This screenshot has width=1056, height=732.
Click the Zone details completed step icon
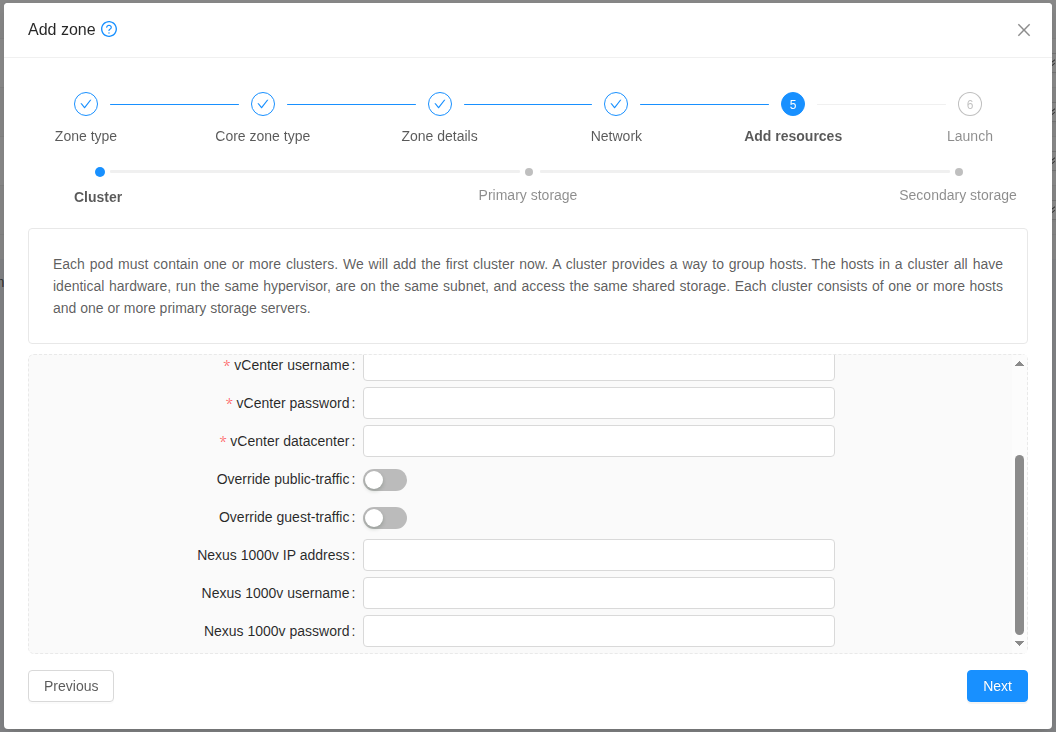pyautogui.click(x=440, y=104)
